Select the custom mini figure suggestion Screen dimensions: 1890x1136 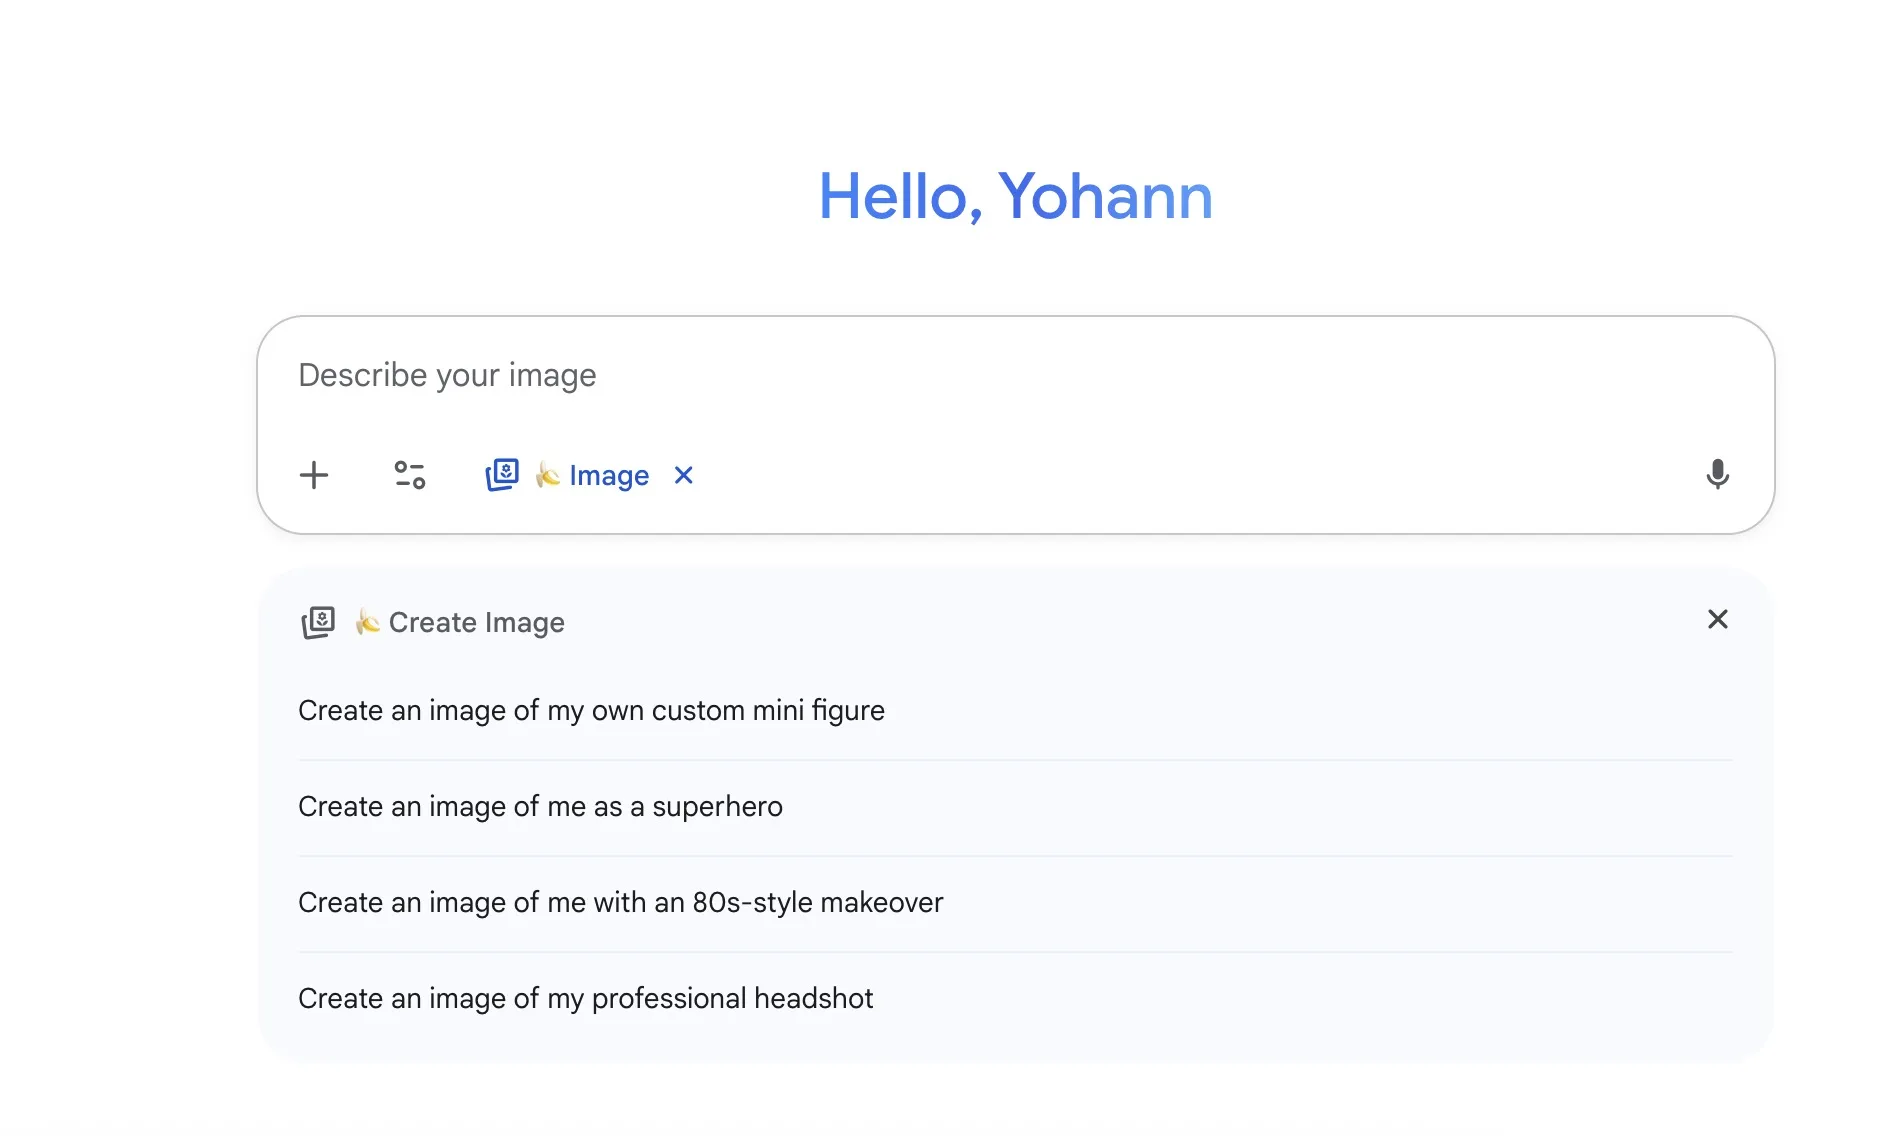click(x=591, y=711)
